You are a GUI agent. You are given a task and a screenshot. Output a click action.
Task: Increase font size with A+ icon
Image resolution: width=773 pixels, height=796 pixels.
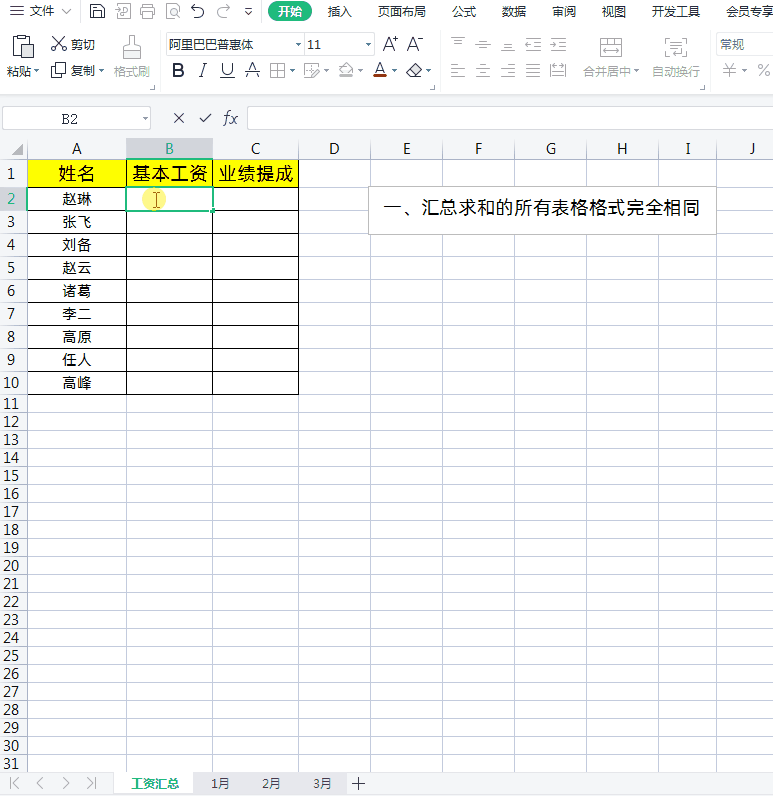pos(390,44)
